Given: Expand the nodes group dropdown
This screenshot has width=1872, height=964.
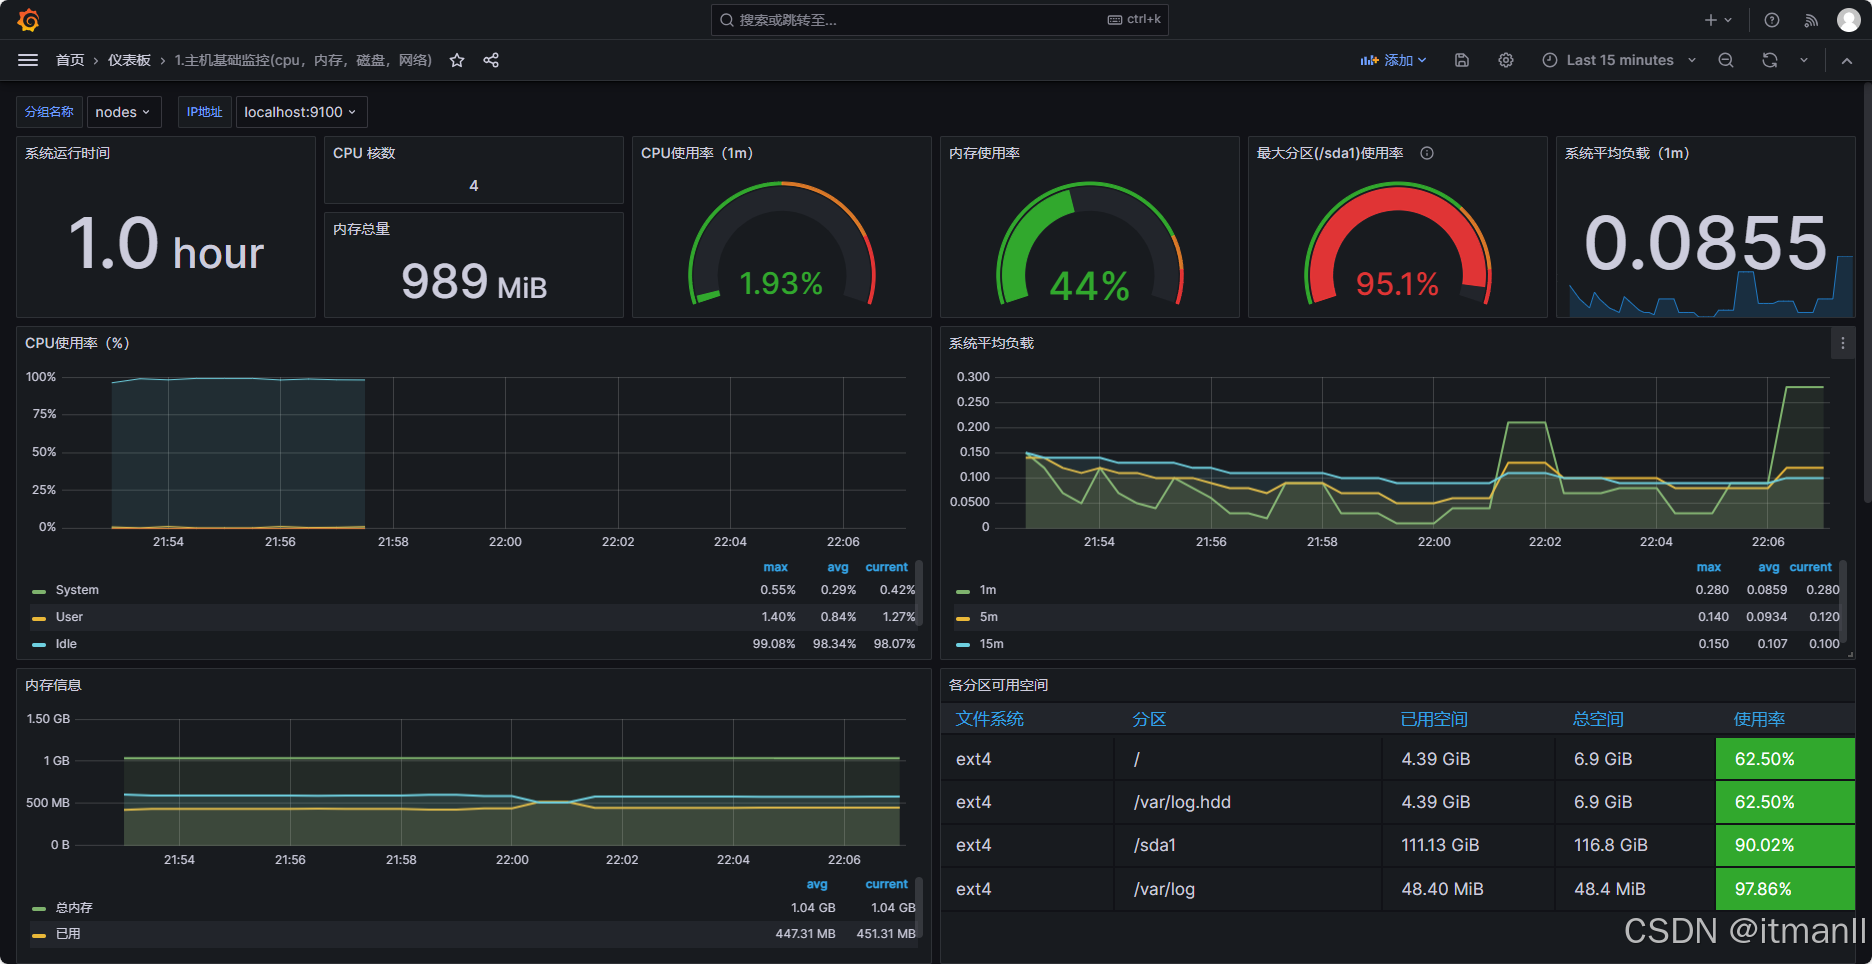Looking at the screenshot, I should tap(123, 112).
